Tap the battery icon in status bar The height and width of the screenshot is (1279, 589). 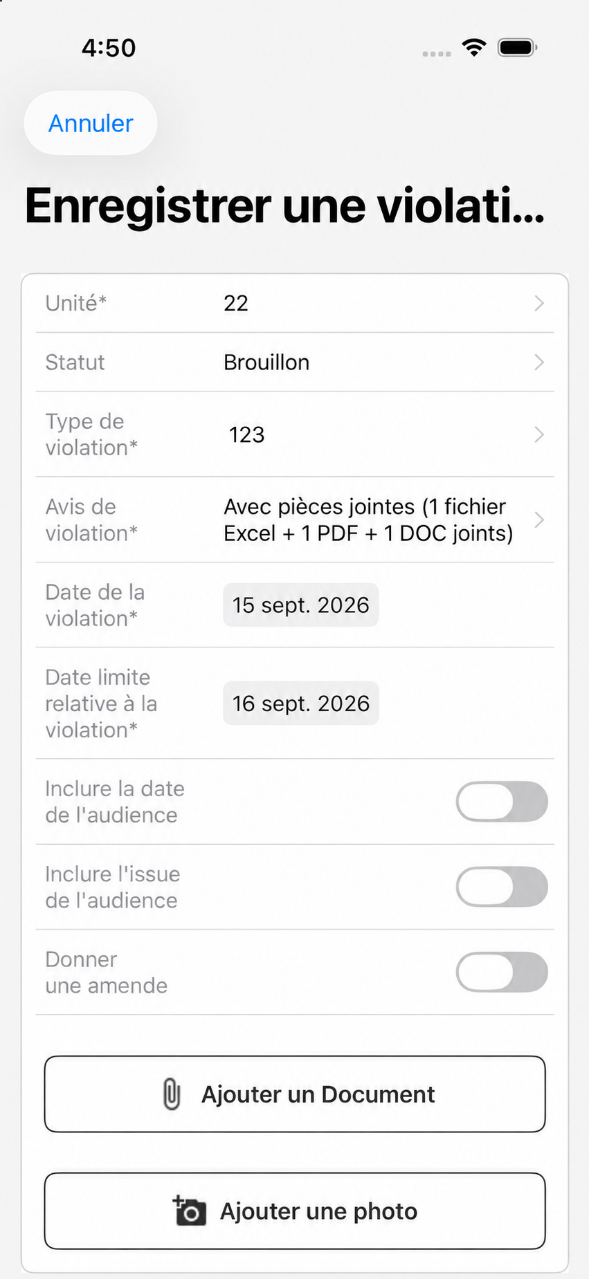click(x=518, y=47)
